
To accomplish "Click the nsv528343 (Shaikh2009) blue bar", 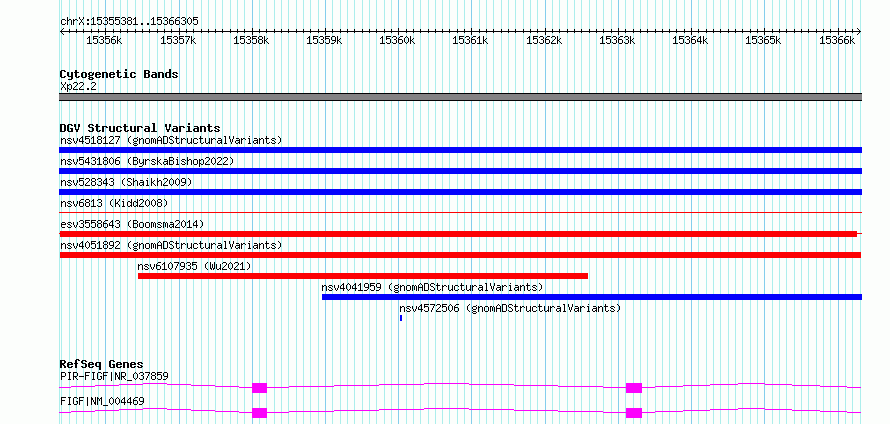I will (x=460, y=192).
